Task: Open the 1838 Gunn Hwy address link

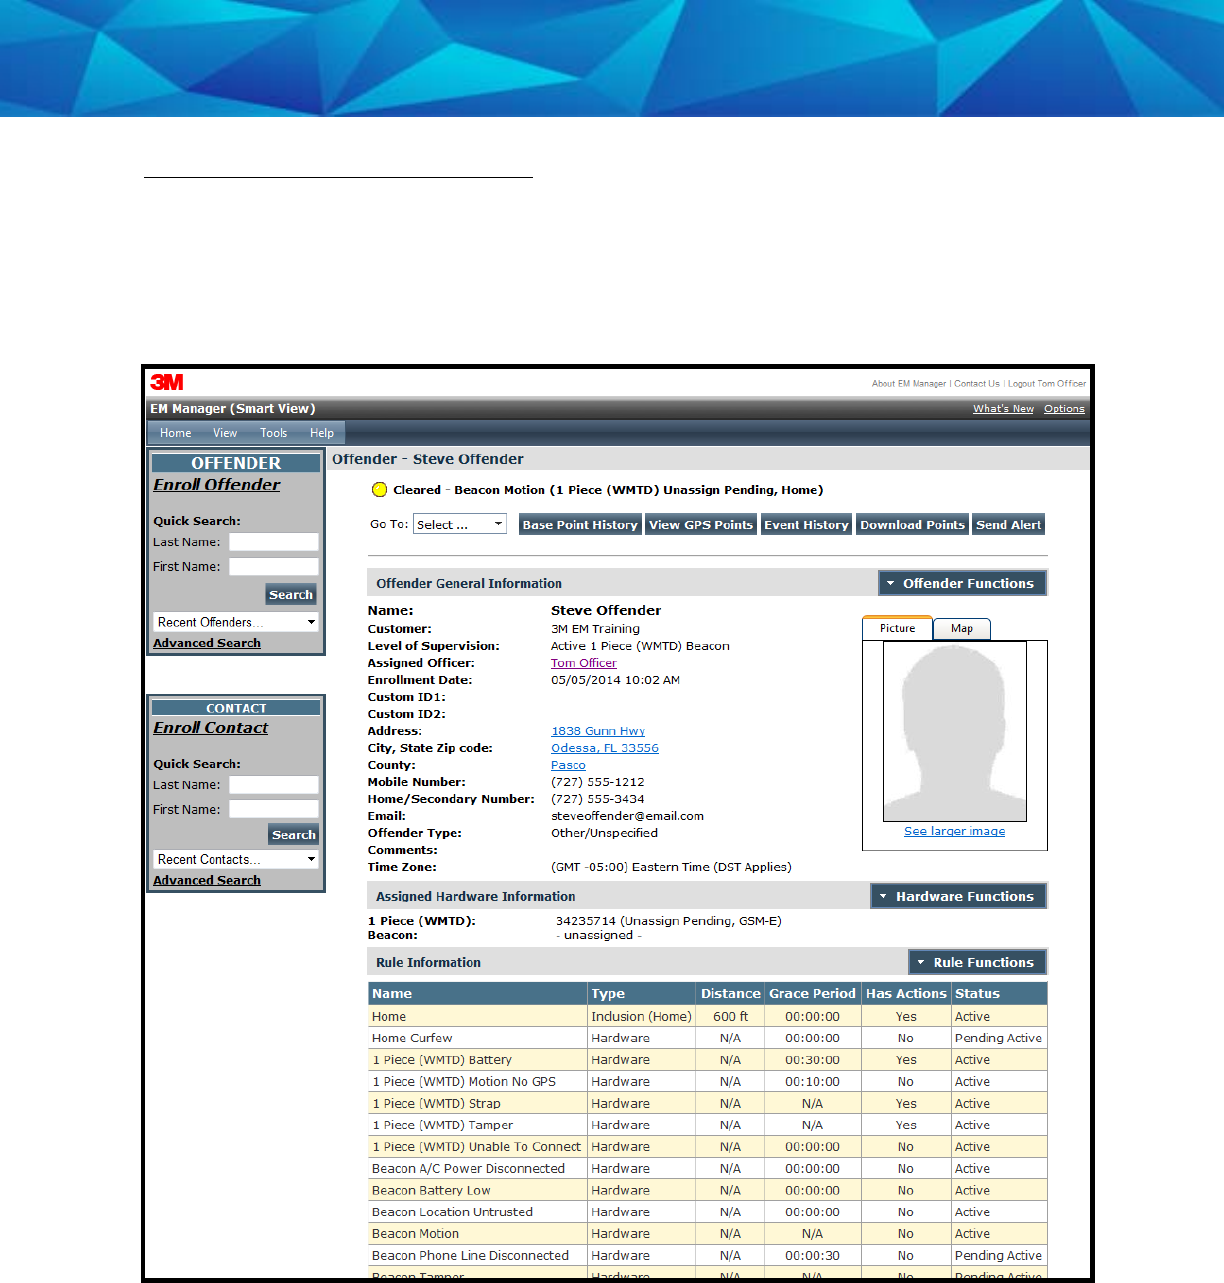Action: [x=598, y=731]
